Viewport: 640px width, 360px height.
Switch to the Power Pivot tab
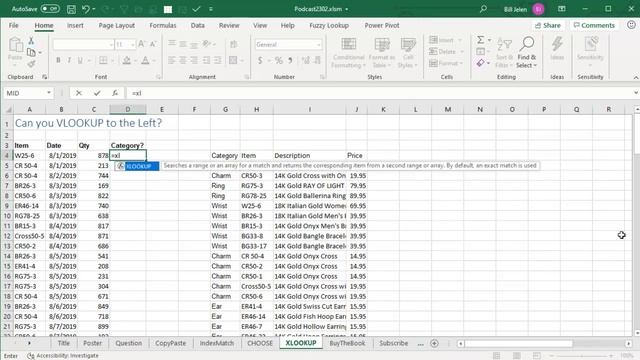tap(382, 25)
